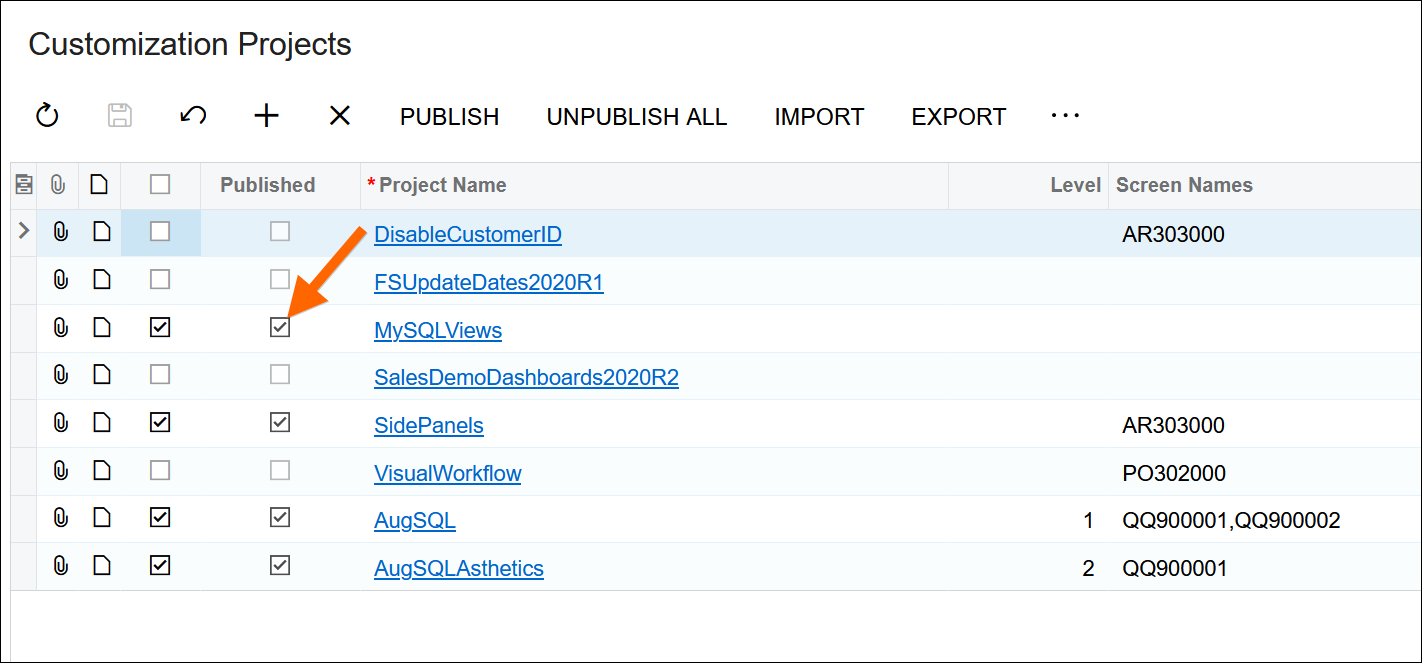Select AR303000 cell in SidePanels row
This screenshot has height=663, width=1422.
tap(1174, 425)
